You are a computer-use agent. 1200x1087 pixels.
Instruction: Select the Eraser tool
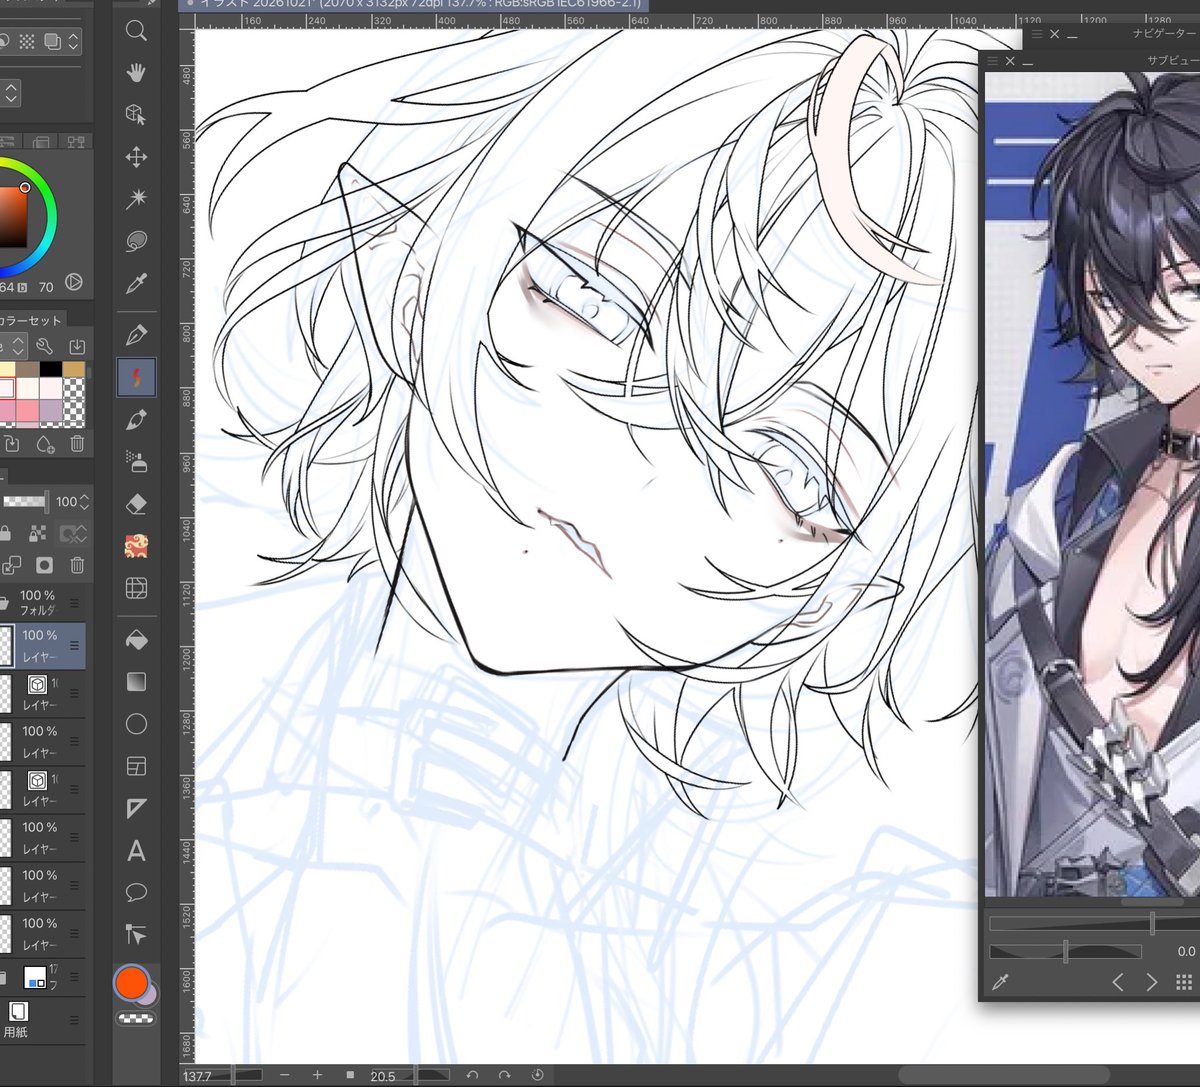tap(136, 504)
